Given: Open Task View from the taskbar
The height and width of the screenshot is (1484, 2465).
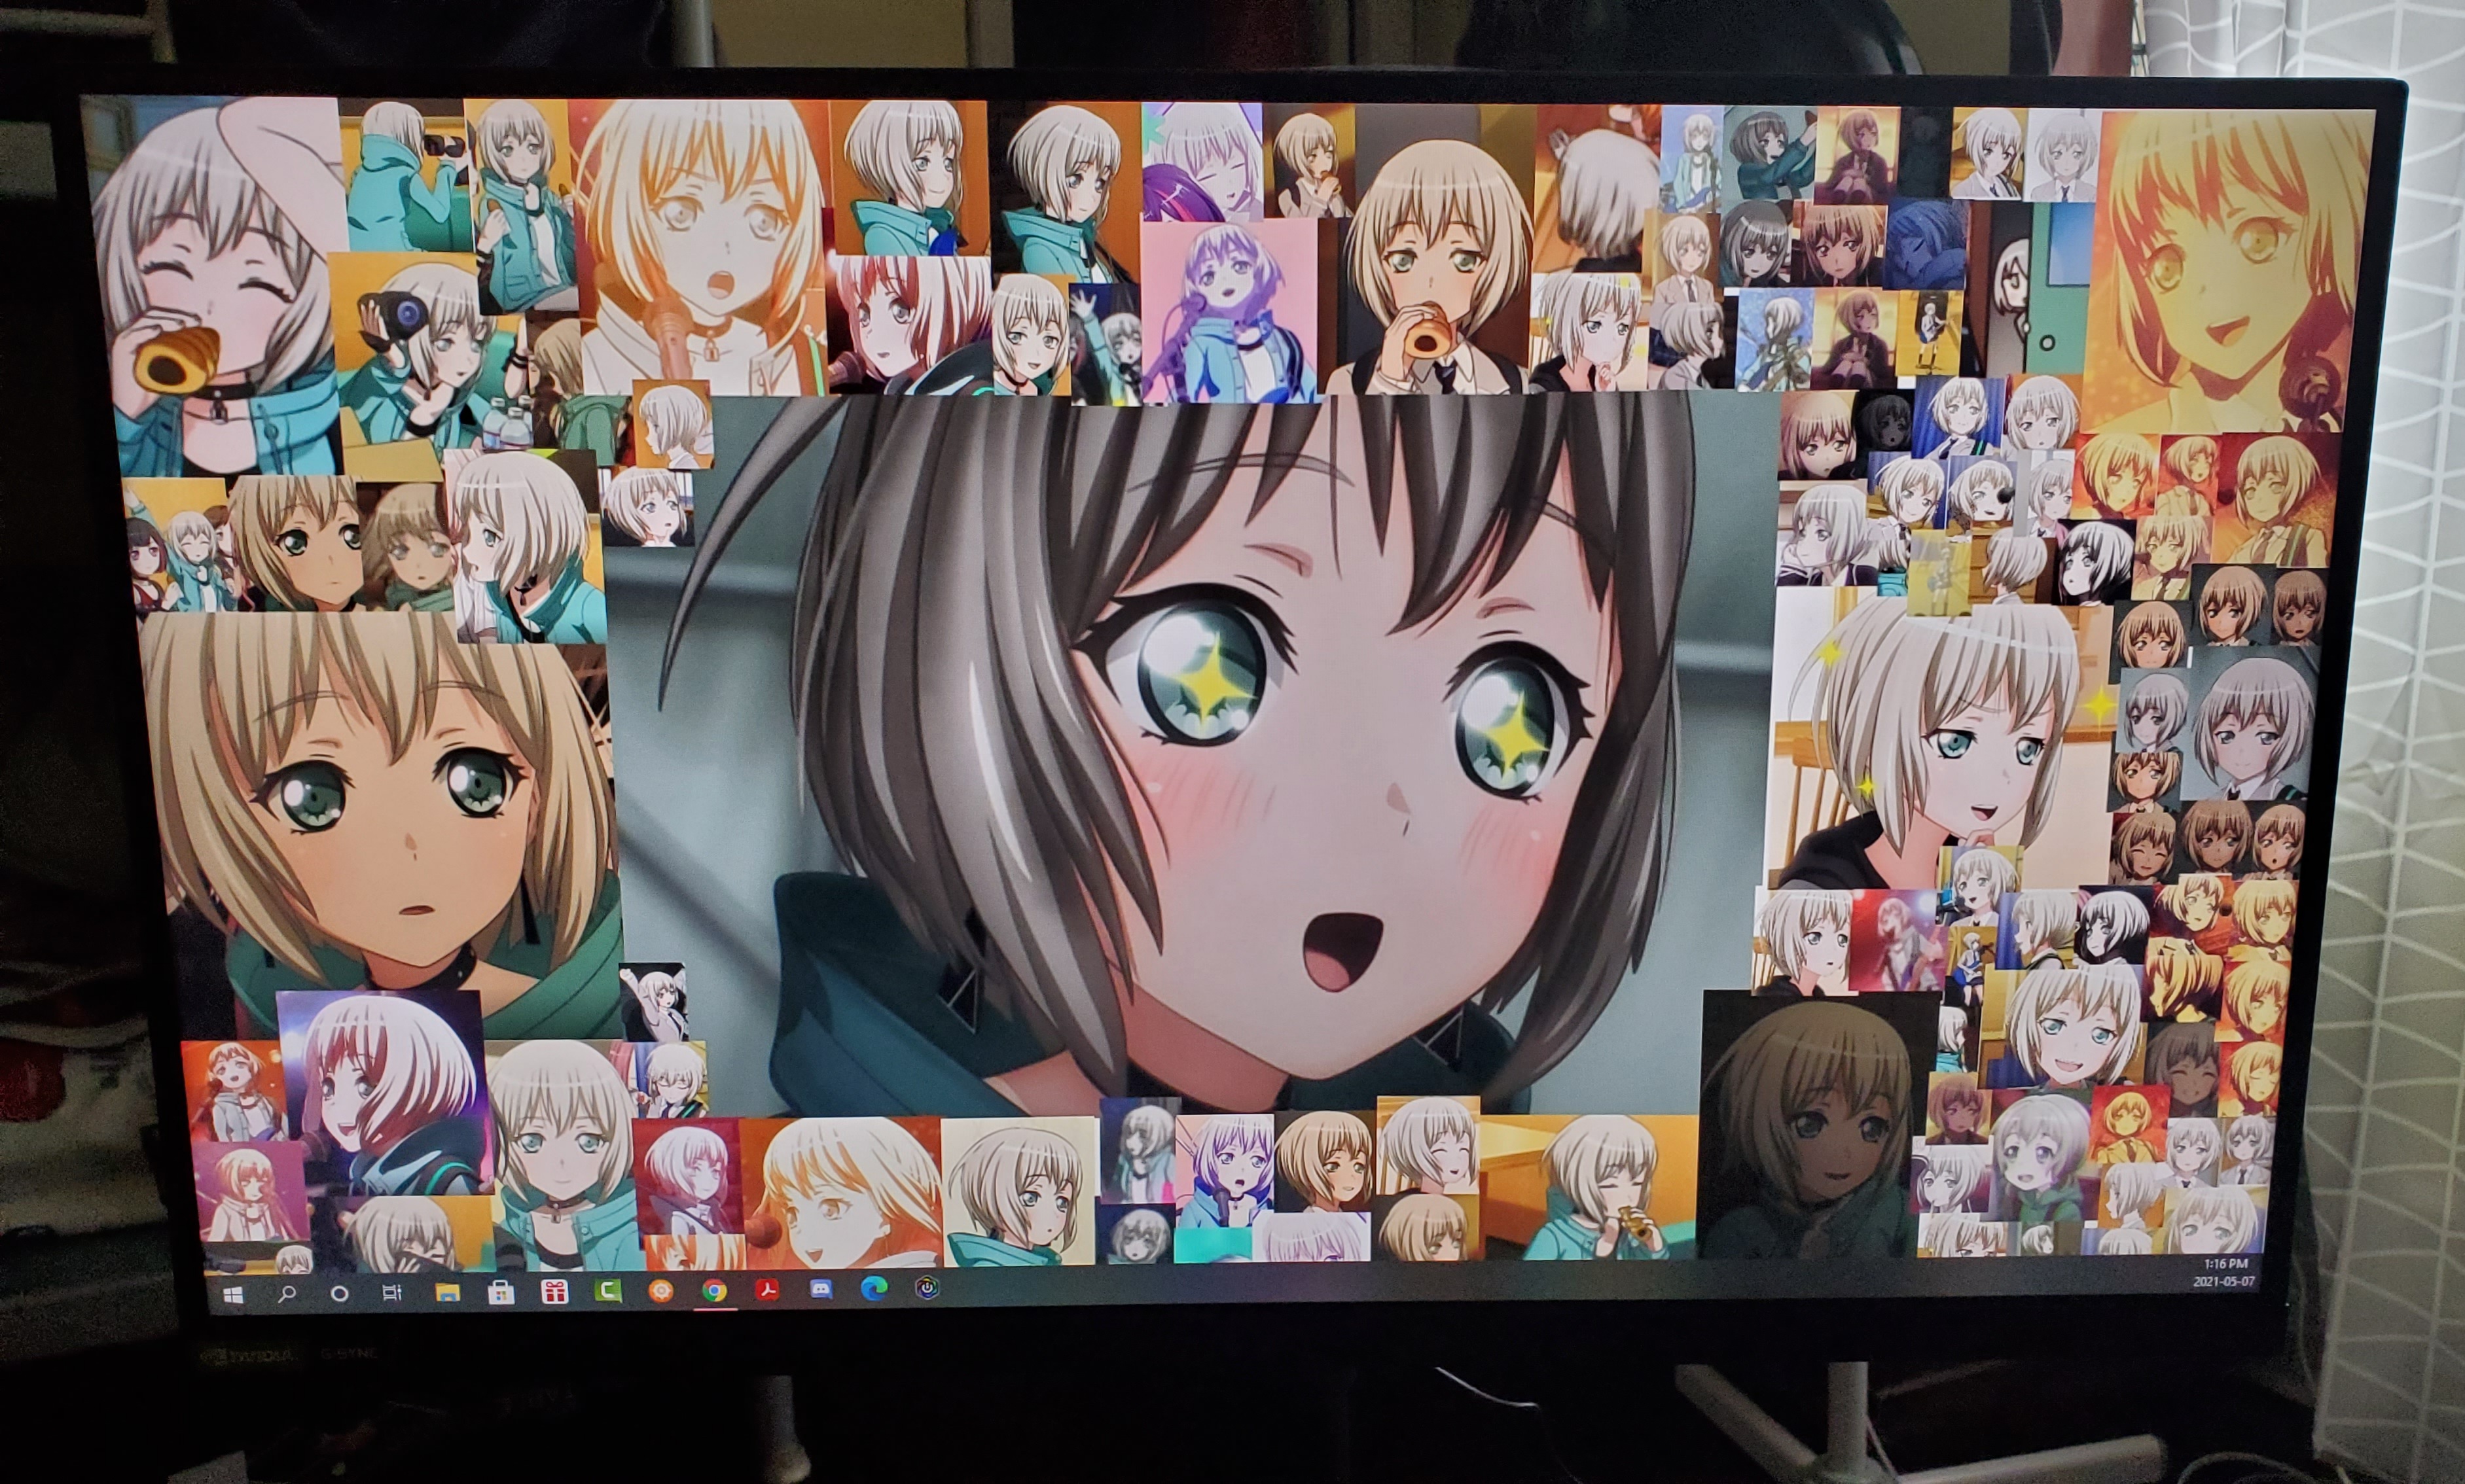Looking at the screenshot, I should (392, 1293).
